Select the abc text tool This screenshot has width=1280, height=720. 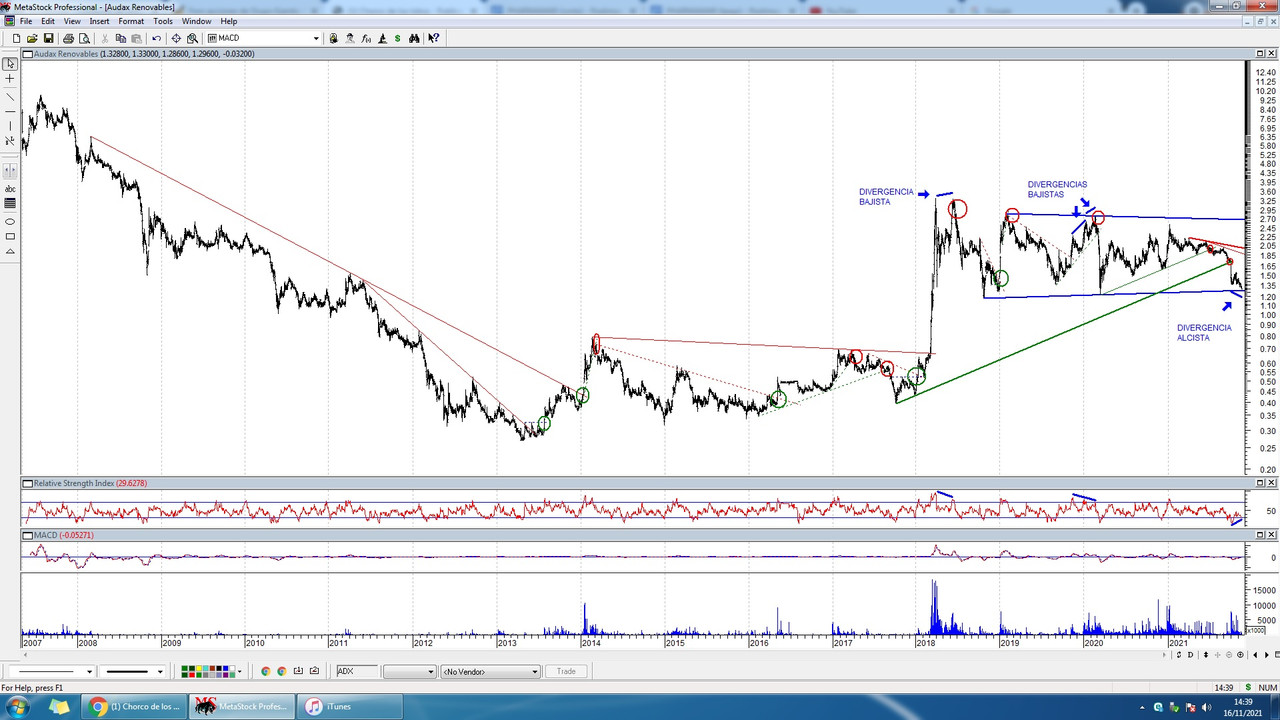point(9,189)
